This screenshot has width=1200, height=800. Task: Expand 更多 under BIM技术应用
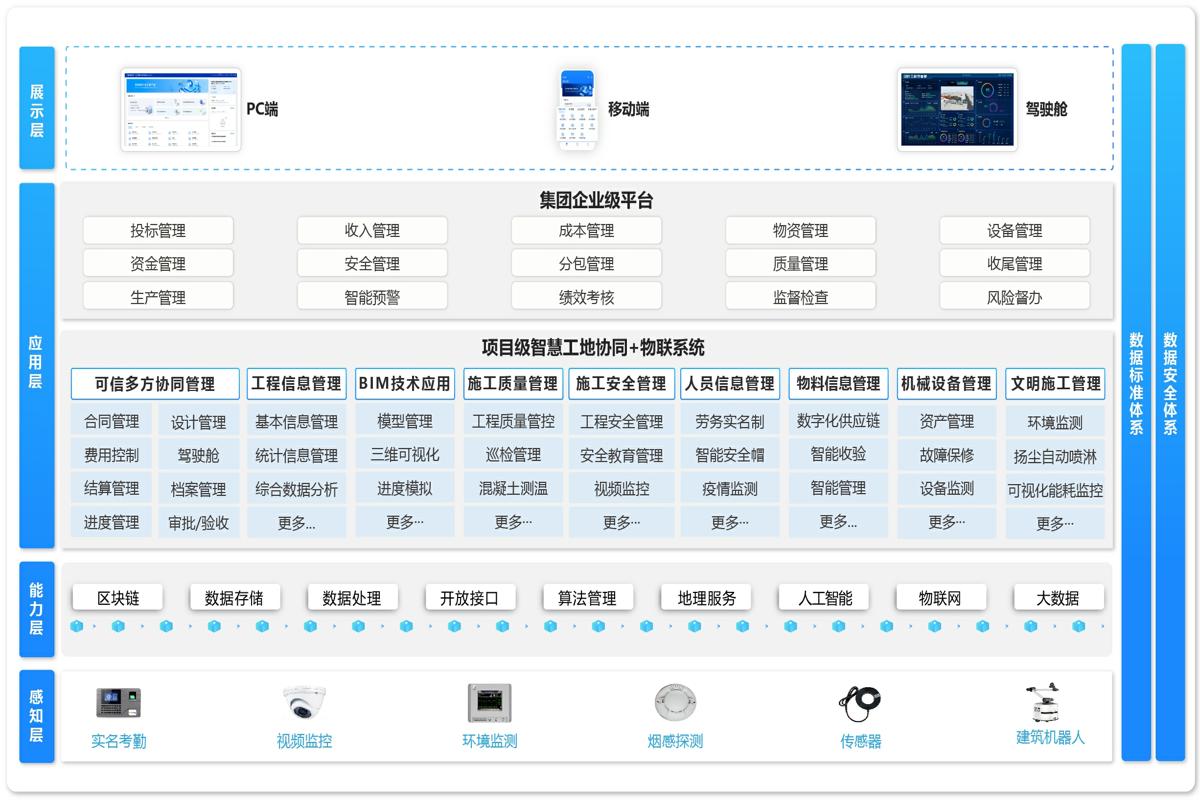coord(405,522)
